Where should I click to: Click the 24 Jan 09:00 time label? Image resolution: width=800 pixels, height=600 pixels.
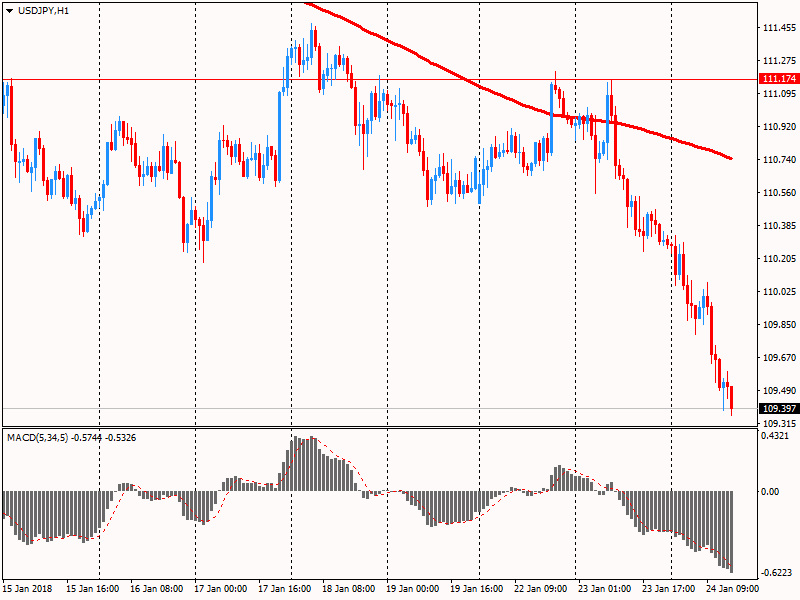(732, 589)
